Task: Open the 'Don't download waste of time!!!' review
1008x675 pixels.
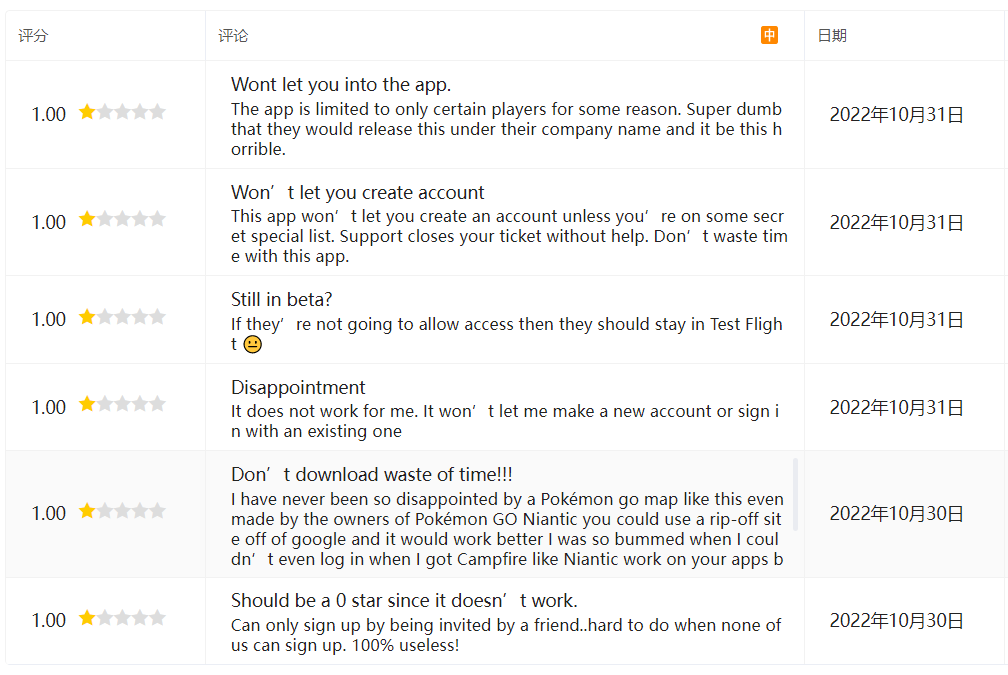Action: [371, 475]
